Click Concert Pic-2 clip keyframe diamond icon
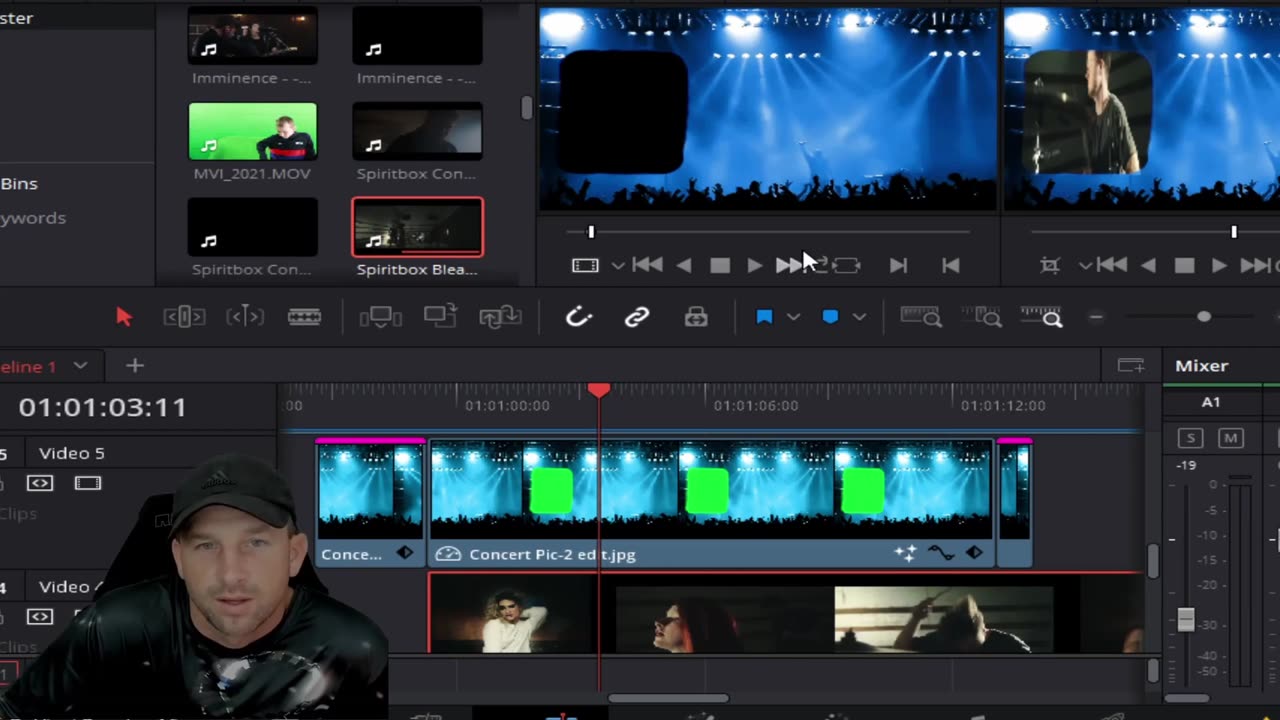The image size is (1280, 720). click(x=974, y=553)
